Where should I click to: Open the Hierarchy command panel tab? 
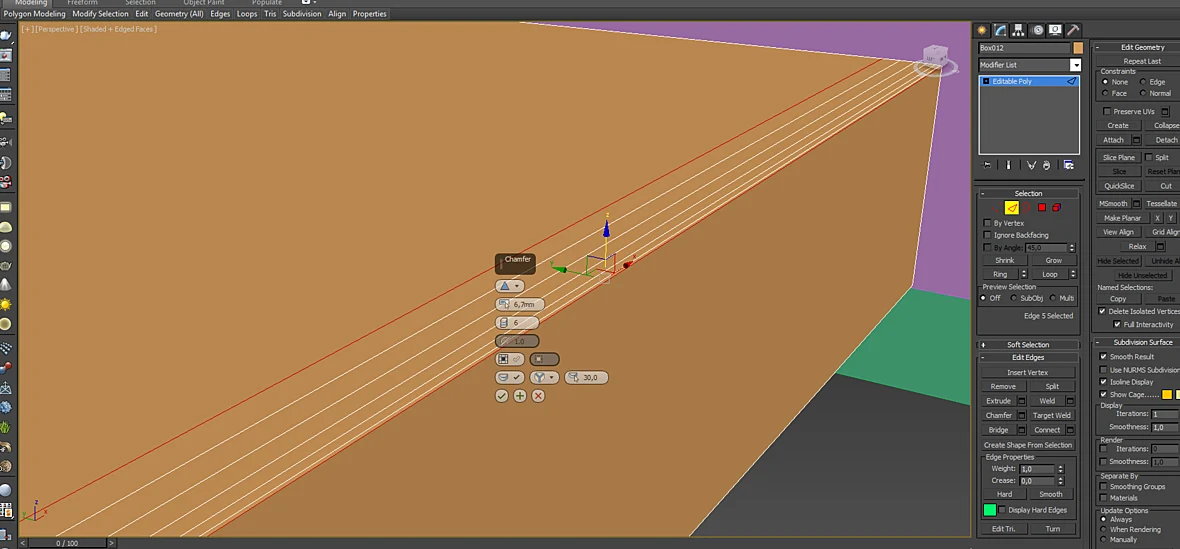1018,30
